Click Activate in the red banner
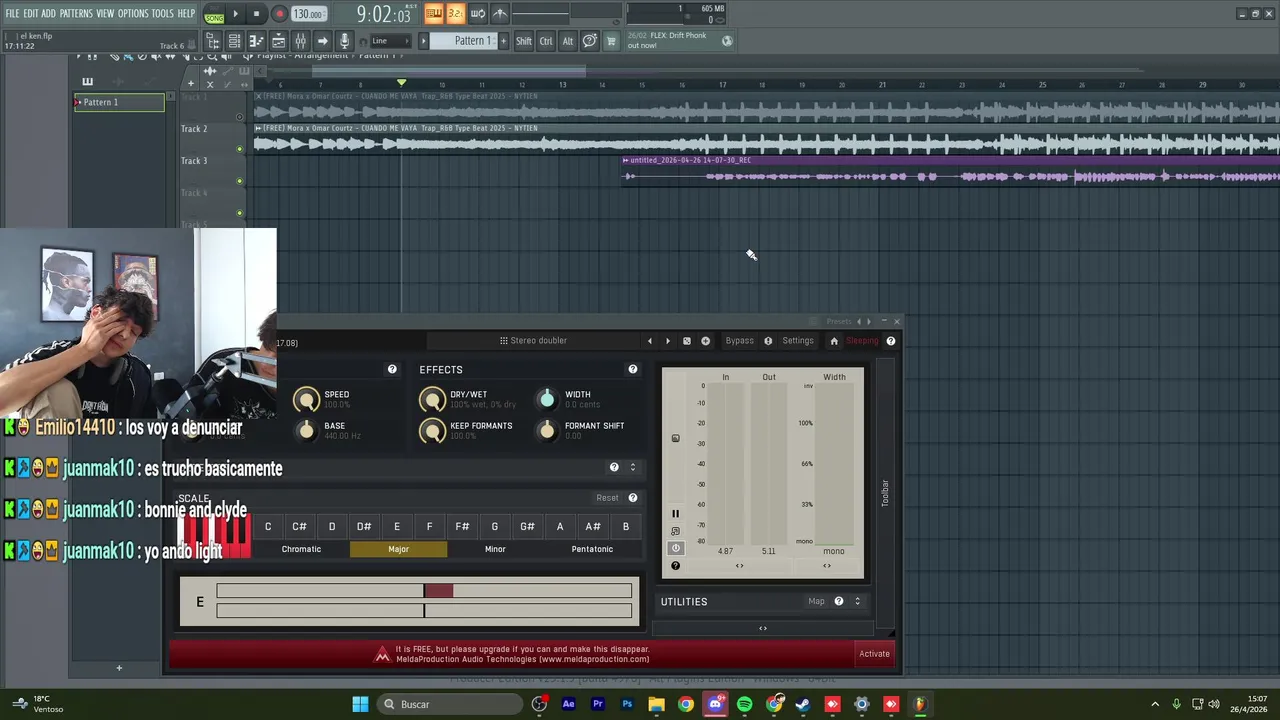This screenshot has width=1280, height=720. click(874, 654)
